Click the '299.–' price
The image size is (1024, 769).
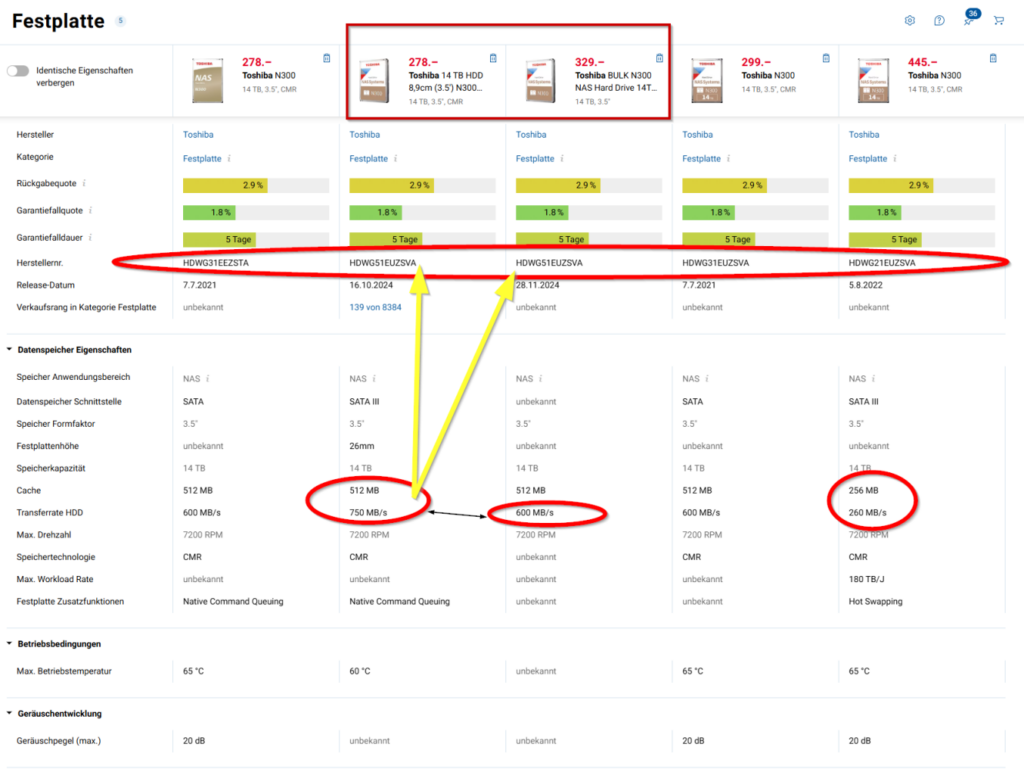pos(756,63)
